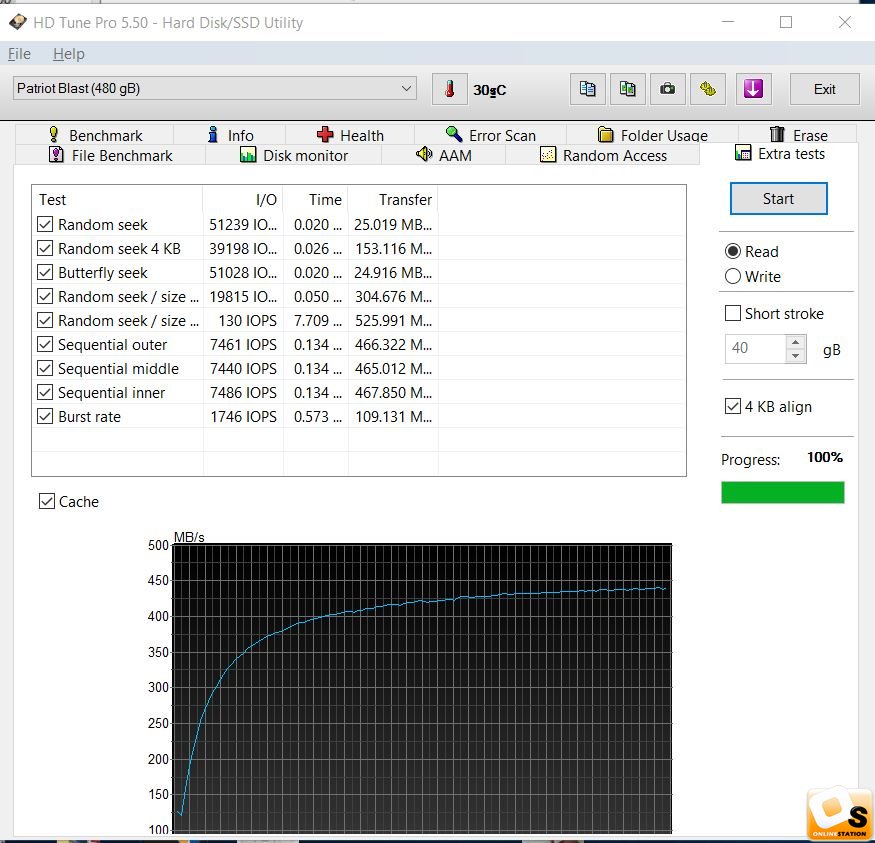Select the Write radio option
The height and width of the screenshot is (843, 875).
733,277
